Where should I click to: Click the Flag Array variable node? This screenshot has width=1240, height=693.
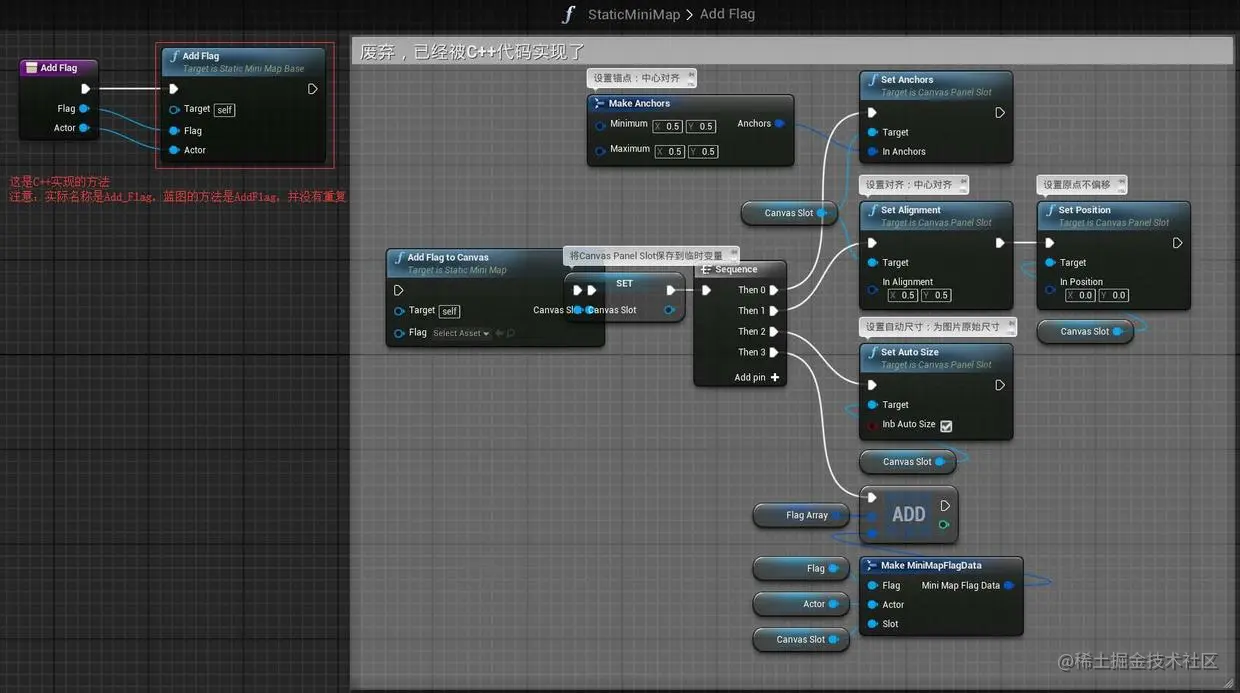[802, 515]
